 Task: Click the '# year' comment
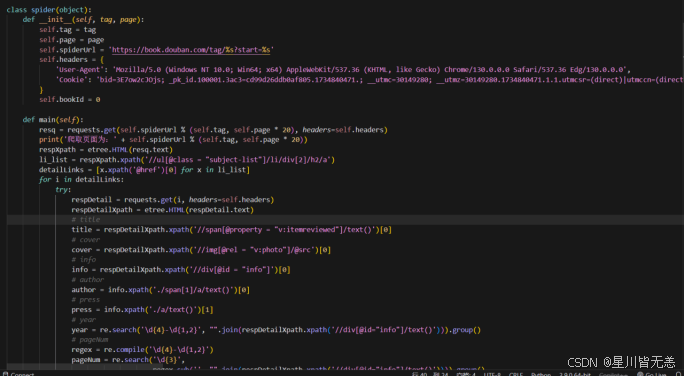coord(84,320)
